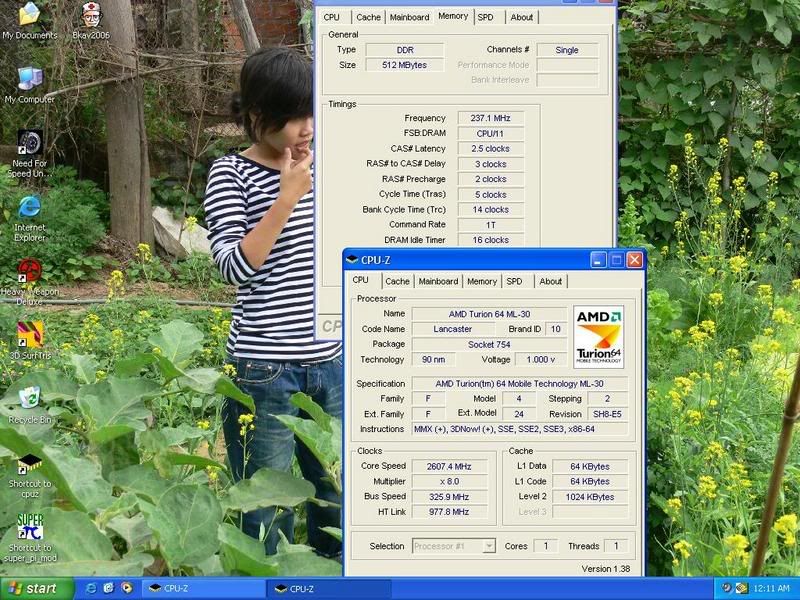Screen dimensions: 800x600
Task: Click the Instructions field listing MMX, SSE
Action: click(519, 429)
